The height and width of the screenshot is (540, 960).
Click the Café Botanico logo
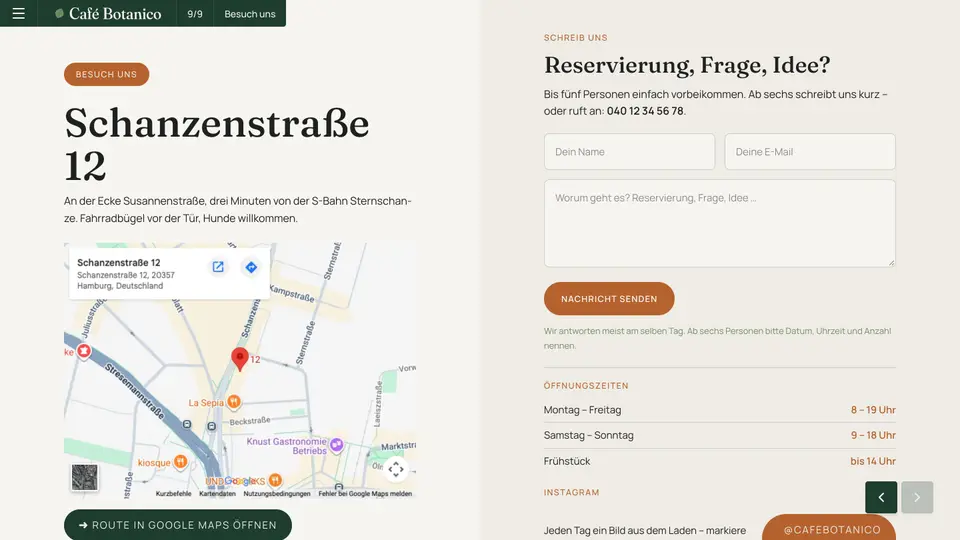click(108, 13)
